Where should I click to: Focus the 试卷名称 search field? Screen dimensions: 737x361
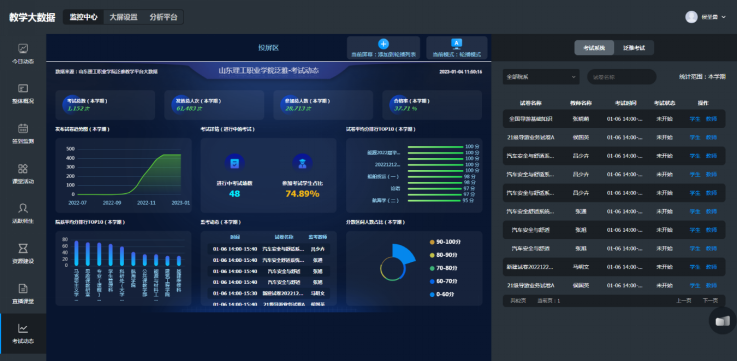[x=621, y=77]
